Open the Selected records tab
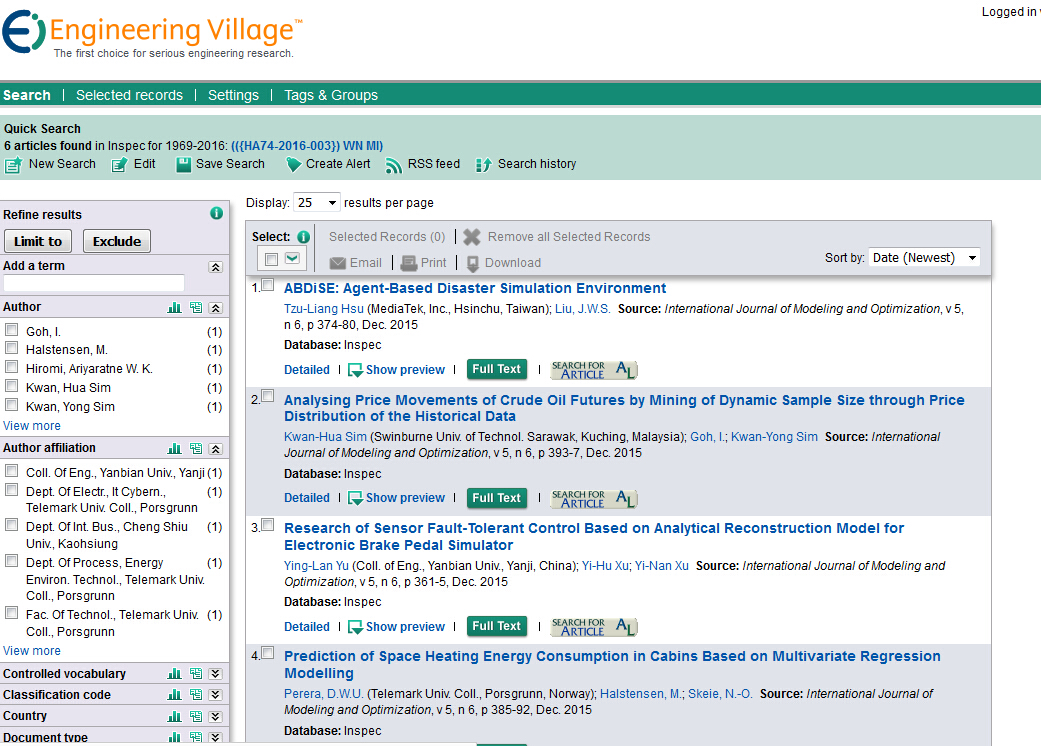 (129, 95)
